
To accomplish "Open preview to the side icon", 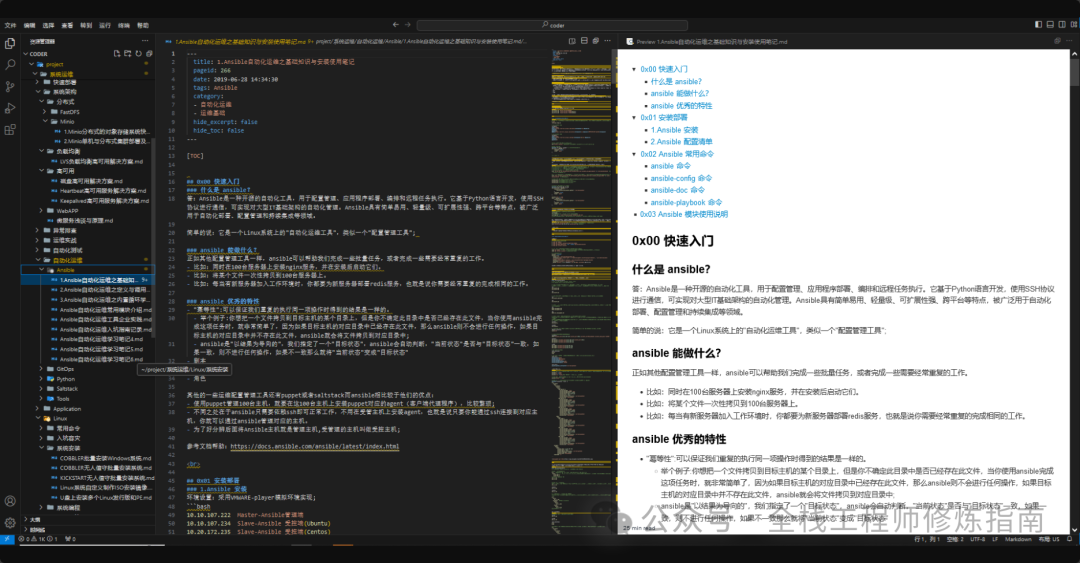I will pyautogui.click(x=572, y=41).
